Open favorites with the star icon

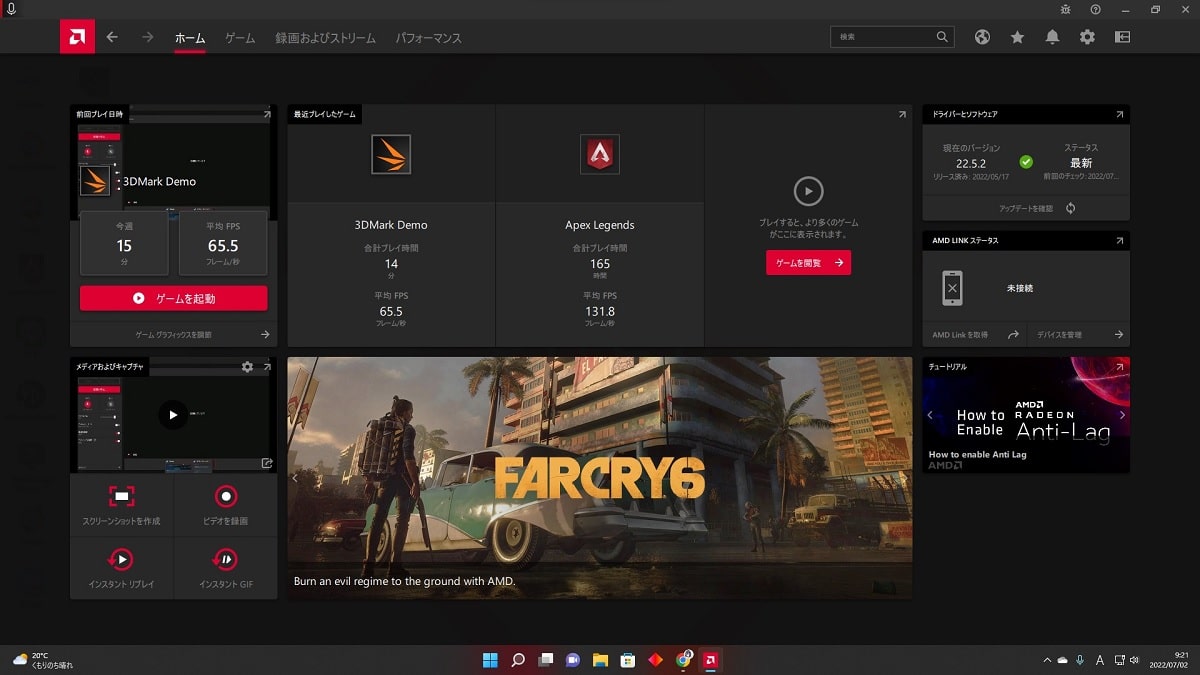coord(1017,37)
